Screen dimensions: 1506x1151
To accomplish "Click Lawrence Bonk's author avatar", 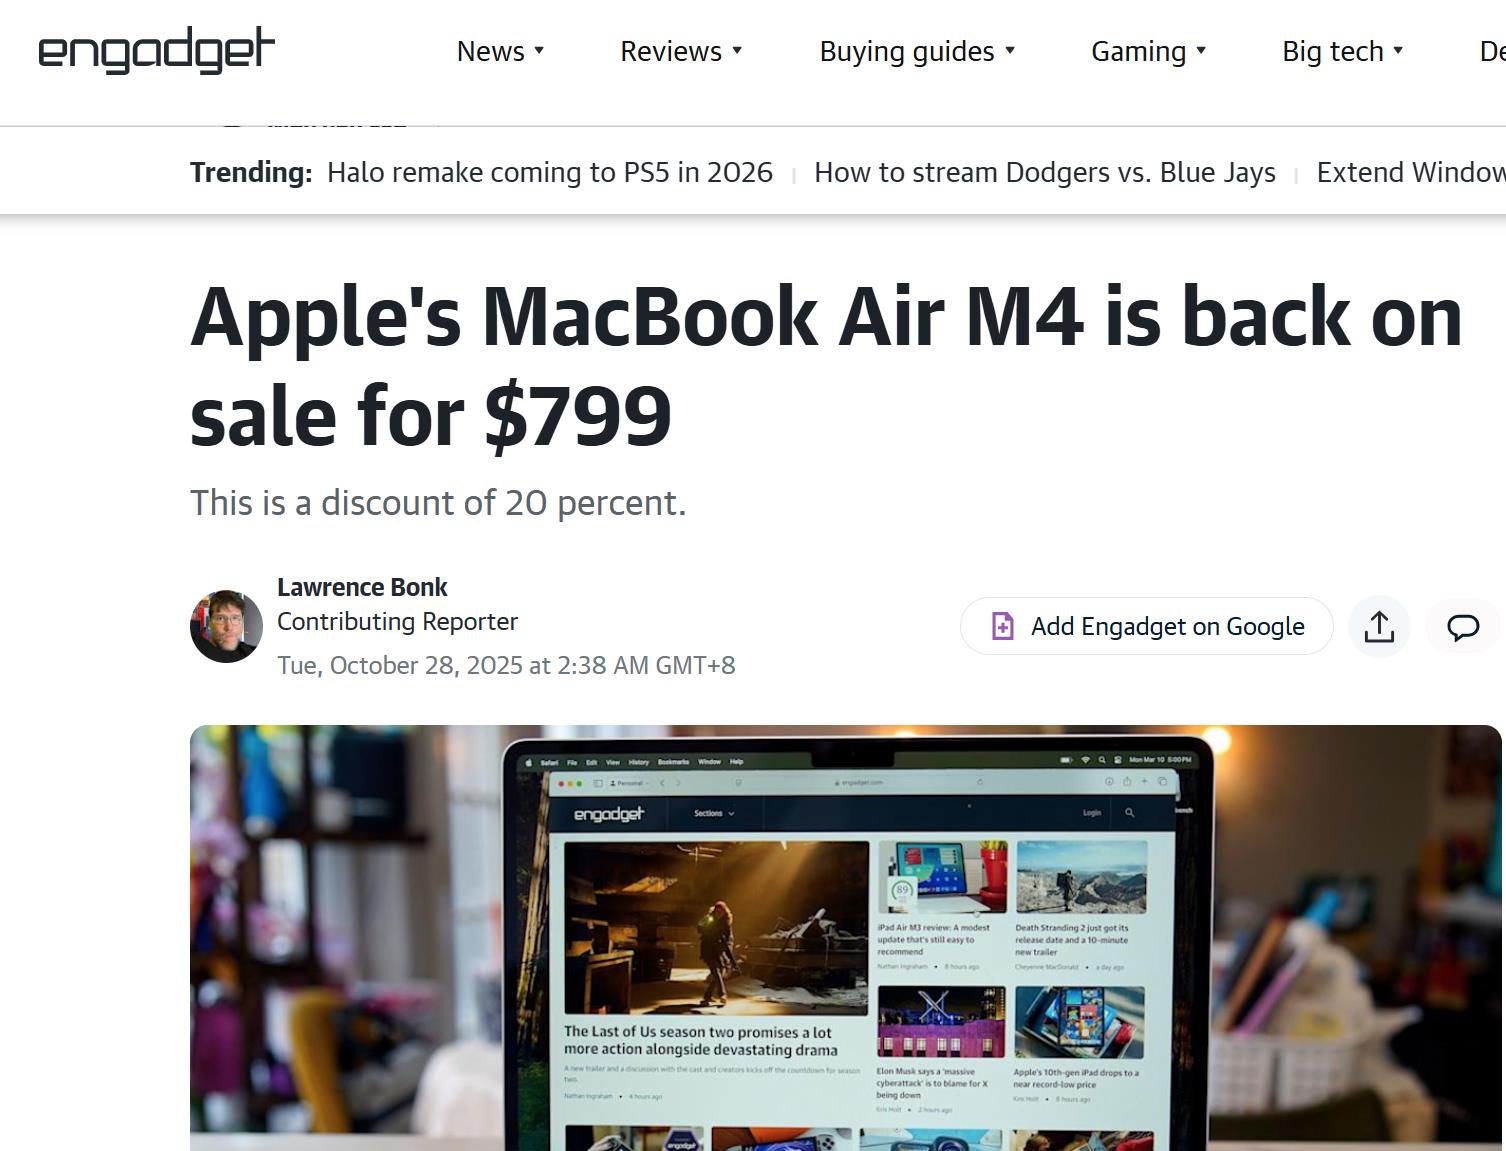I will (226, 626).
